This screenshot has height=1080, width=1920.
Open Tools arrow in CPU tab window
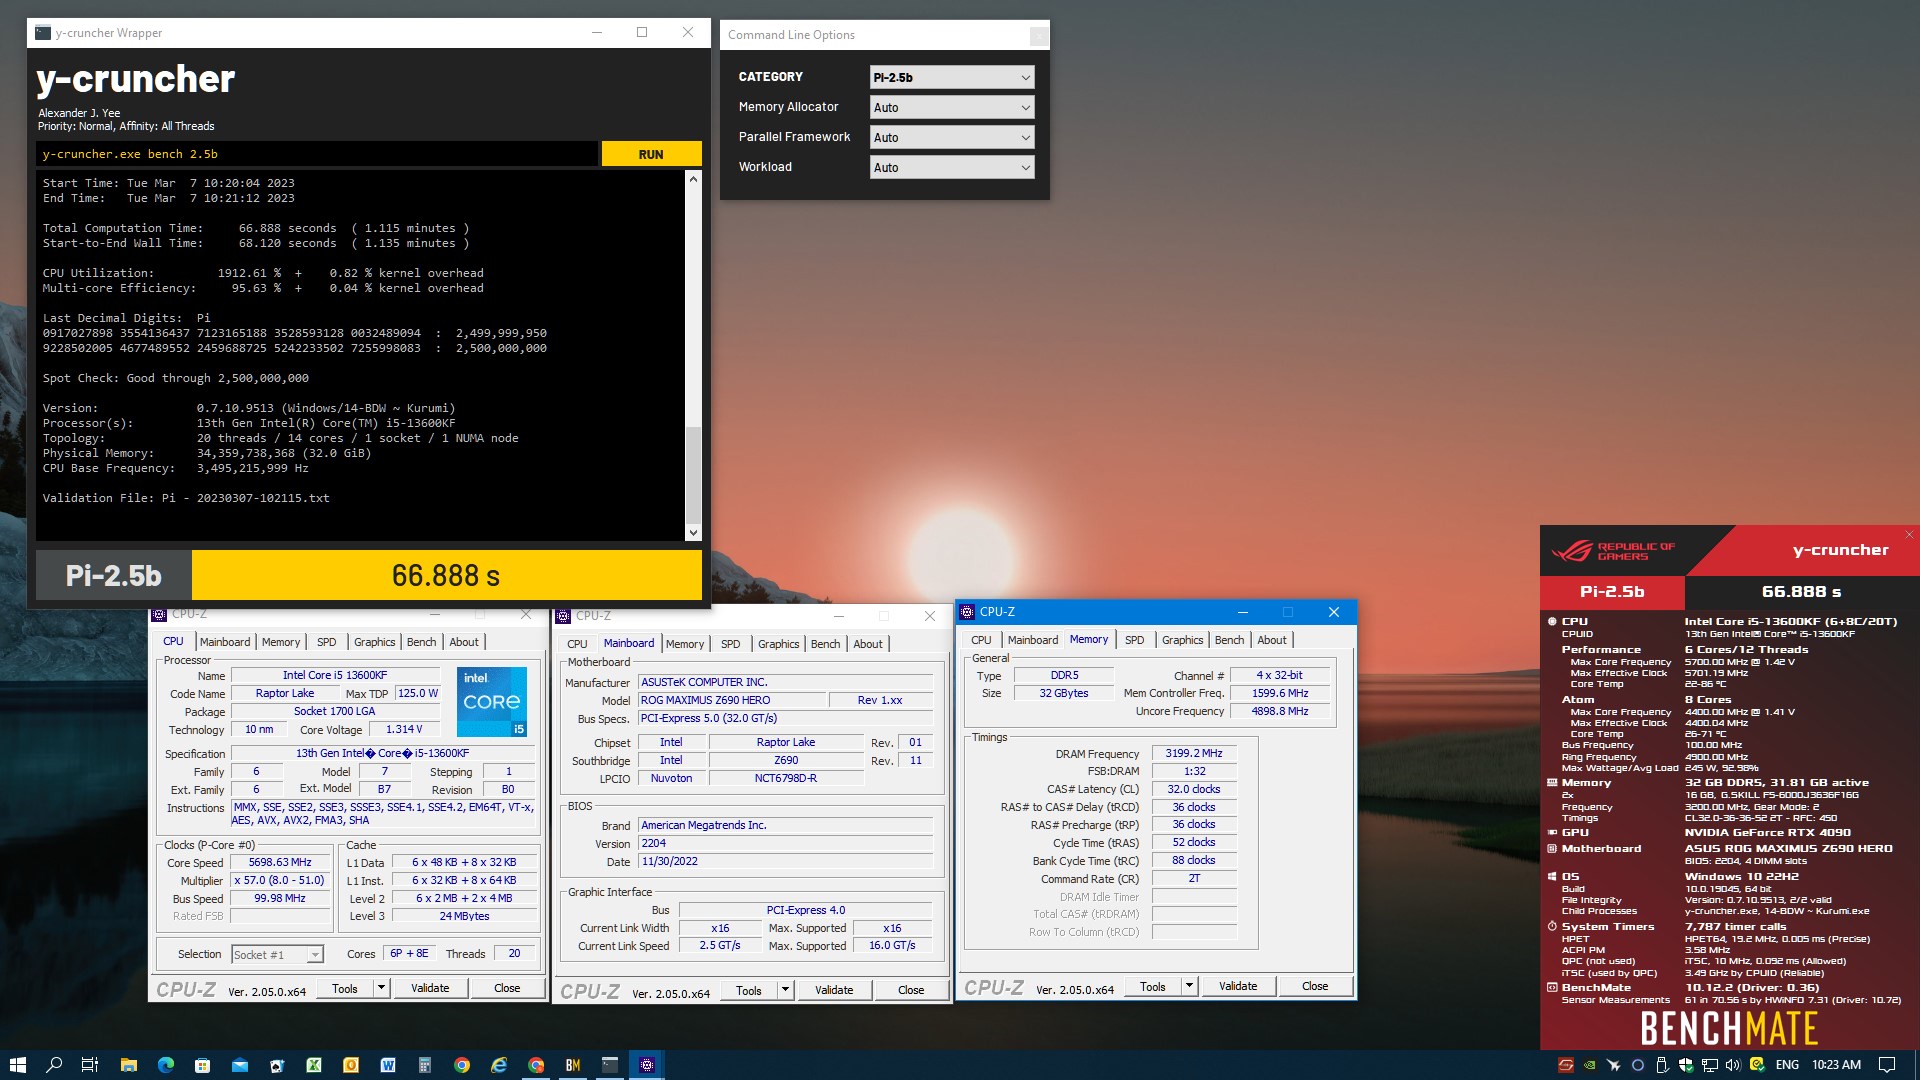click(381, 988)
